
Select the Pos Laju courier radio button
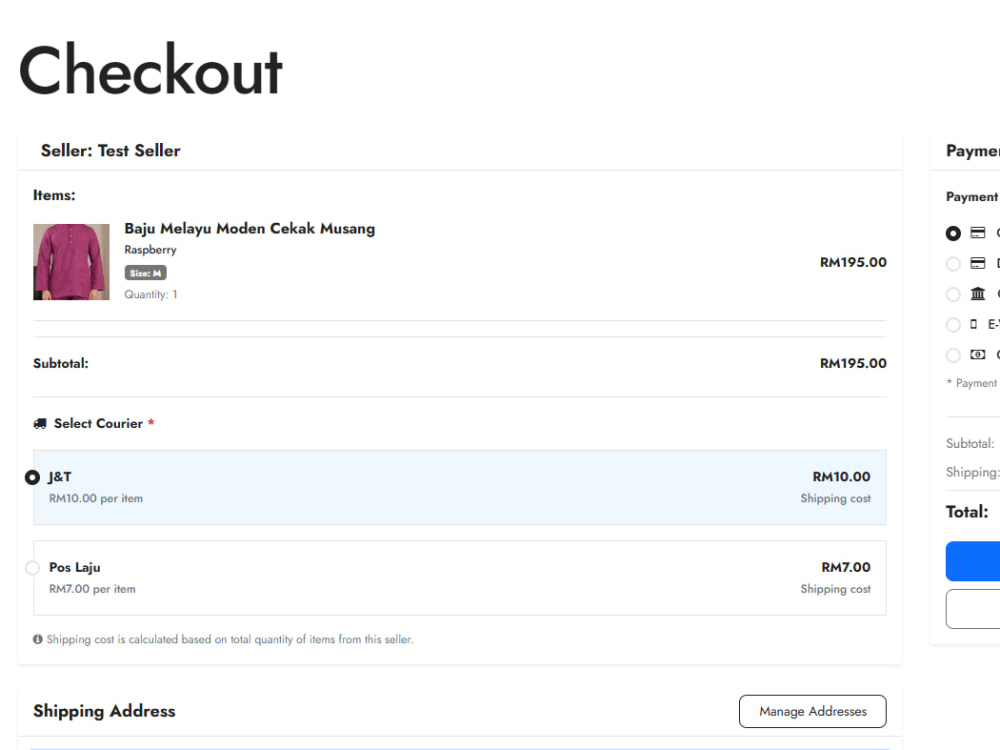click(x=32, y=568)
